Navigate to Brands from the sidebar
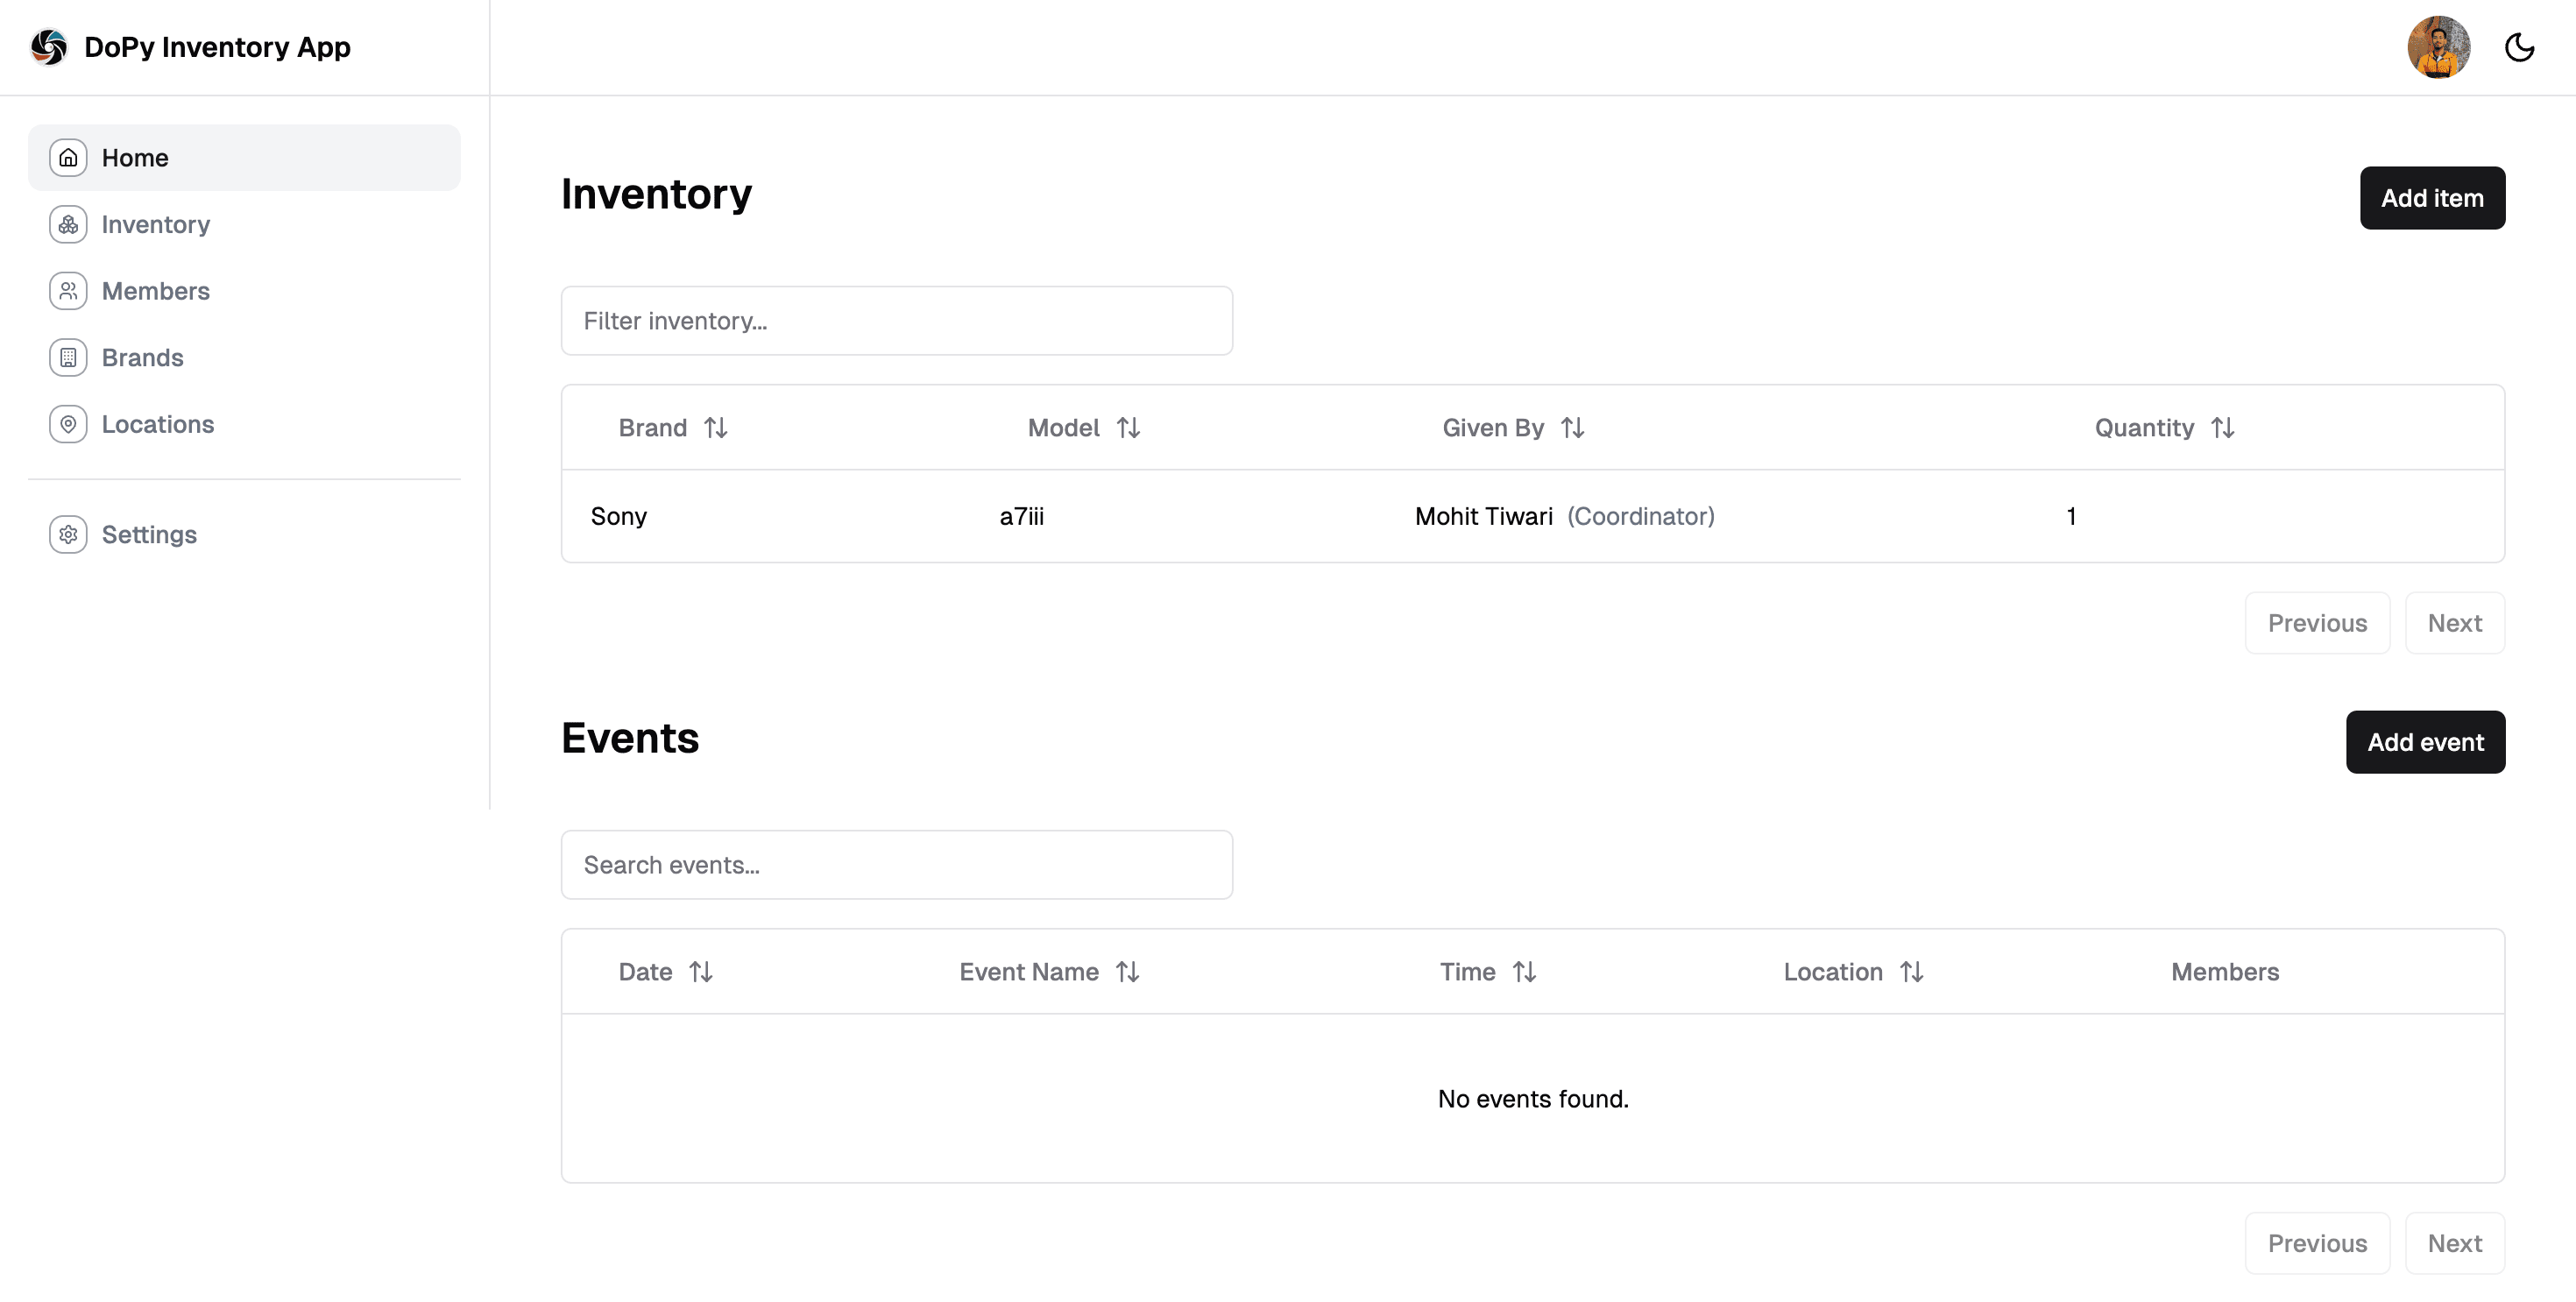This screenshot has height=1302, width=2576. pos(142,357)
